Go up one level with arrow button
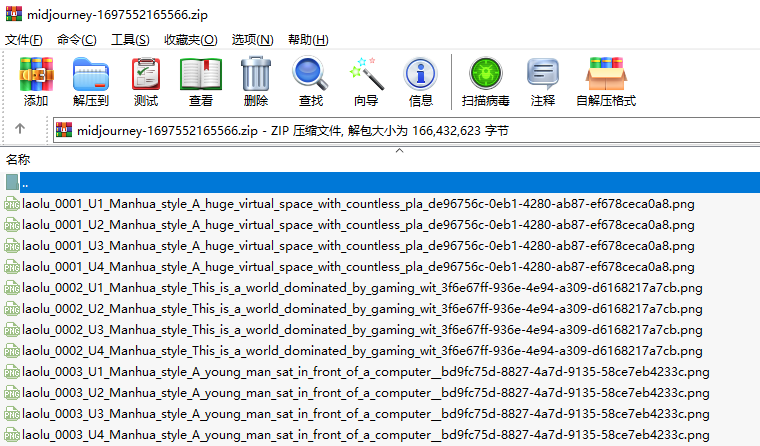 (x=20, y=129)
